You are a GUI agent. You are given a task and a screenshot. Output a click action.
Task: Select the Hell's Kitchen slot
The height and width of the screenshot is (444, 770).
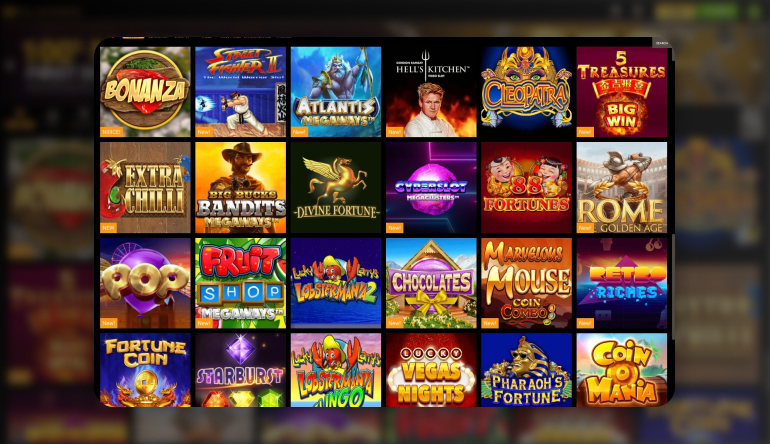point(431,92)
